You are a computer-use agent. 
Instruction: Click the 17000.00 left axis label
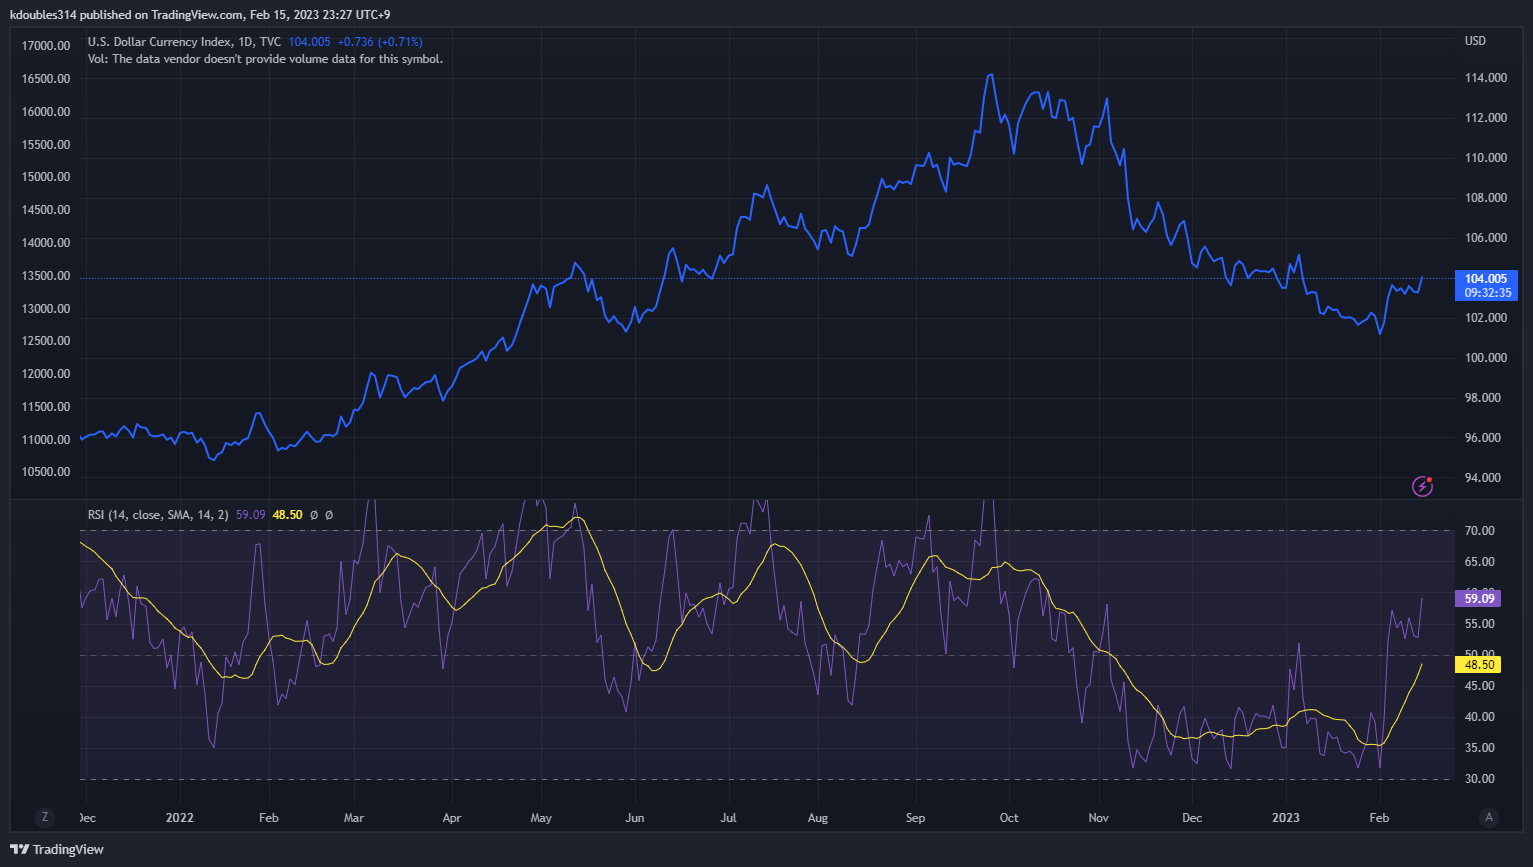tap(46, 46)
